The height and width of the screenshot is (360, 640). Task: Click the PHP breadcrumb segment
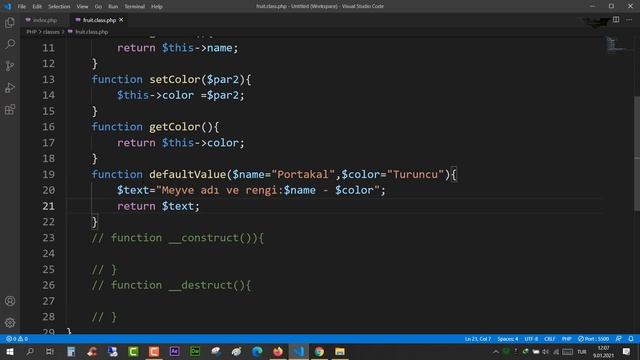point(31,32)
